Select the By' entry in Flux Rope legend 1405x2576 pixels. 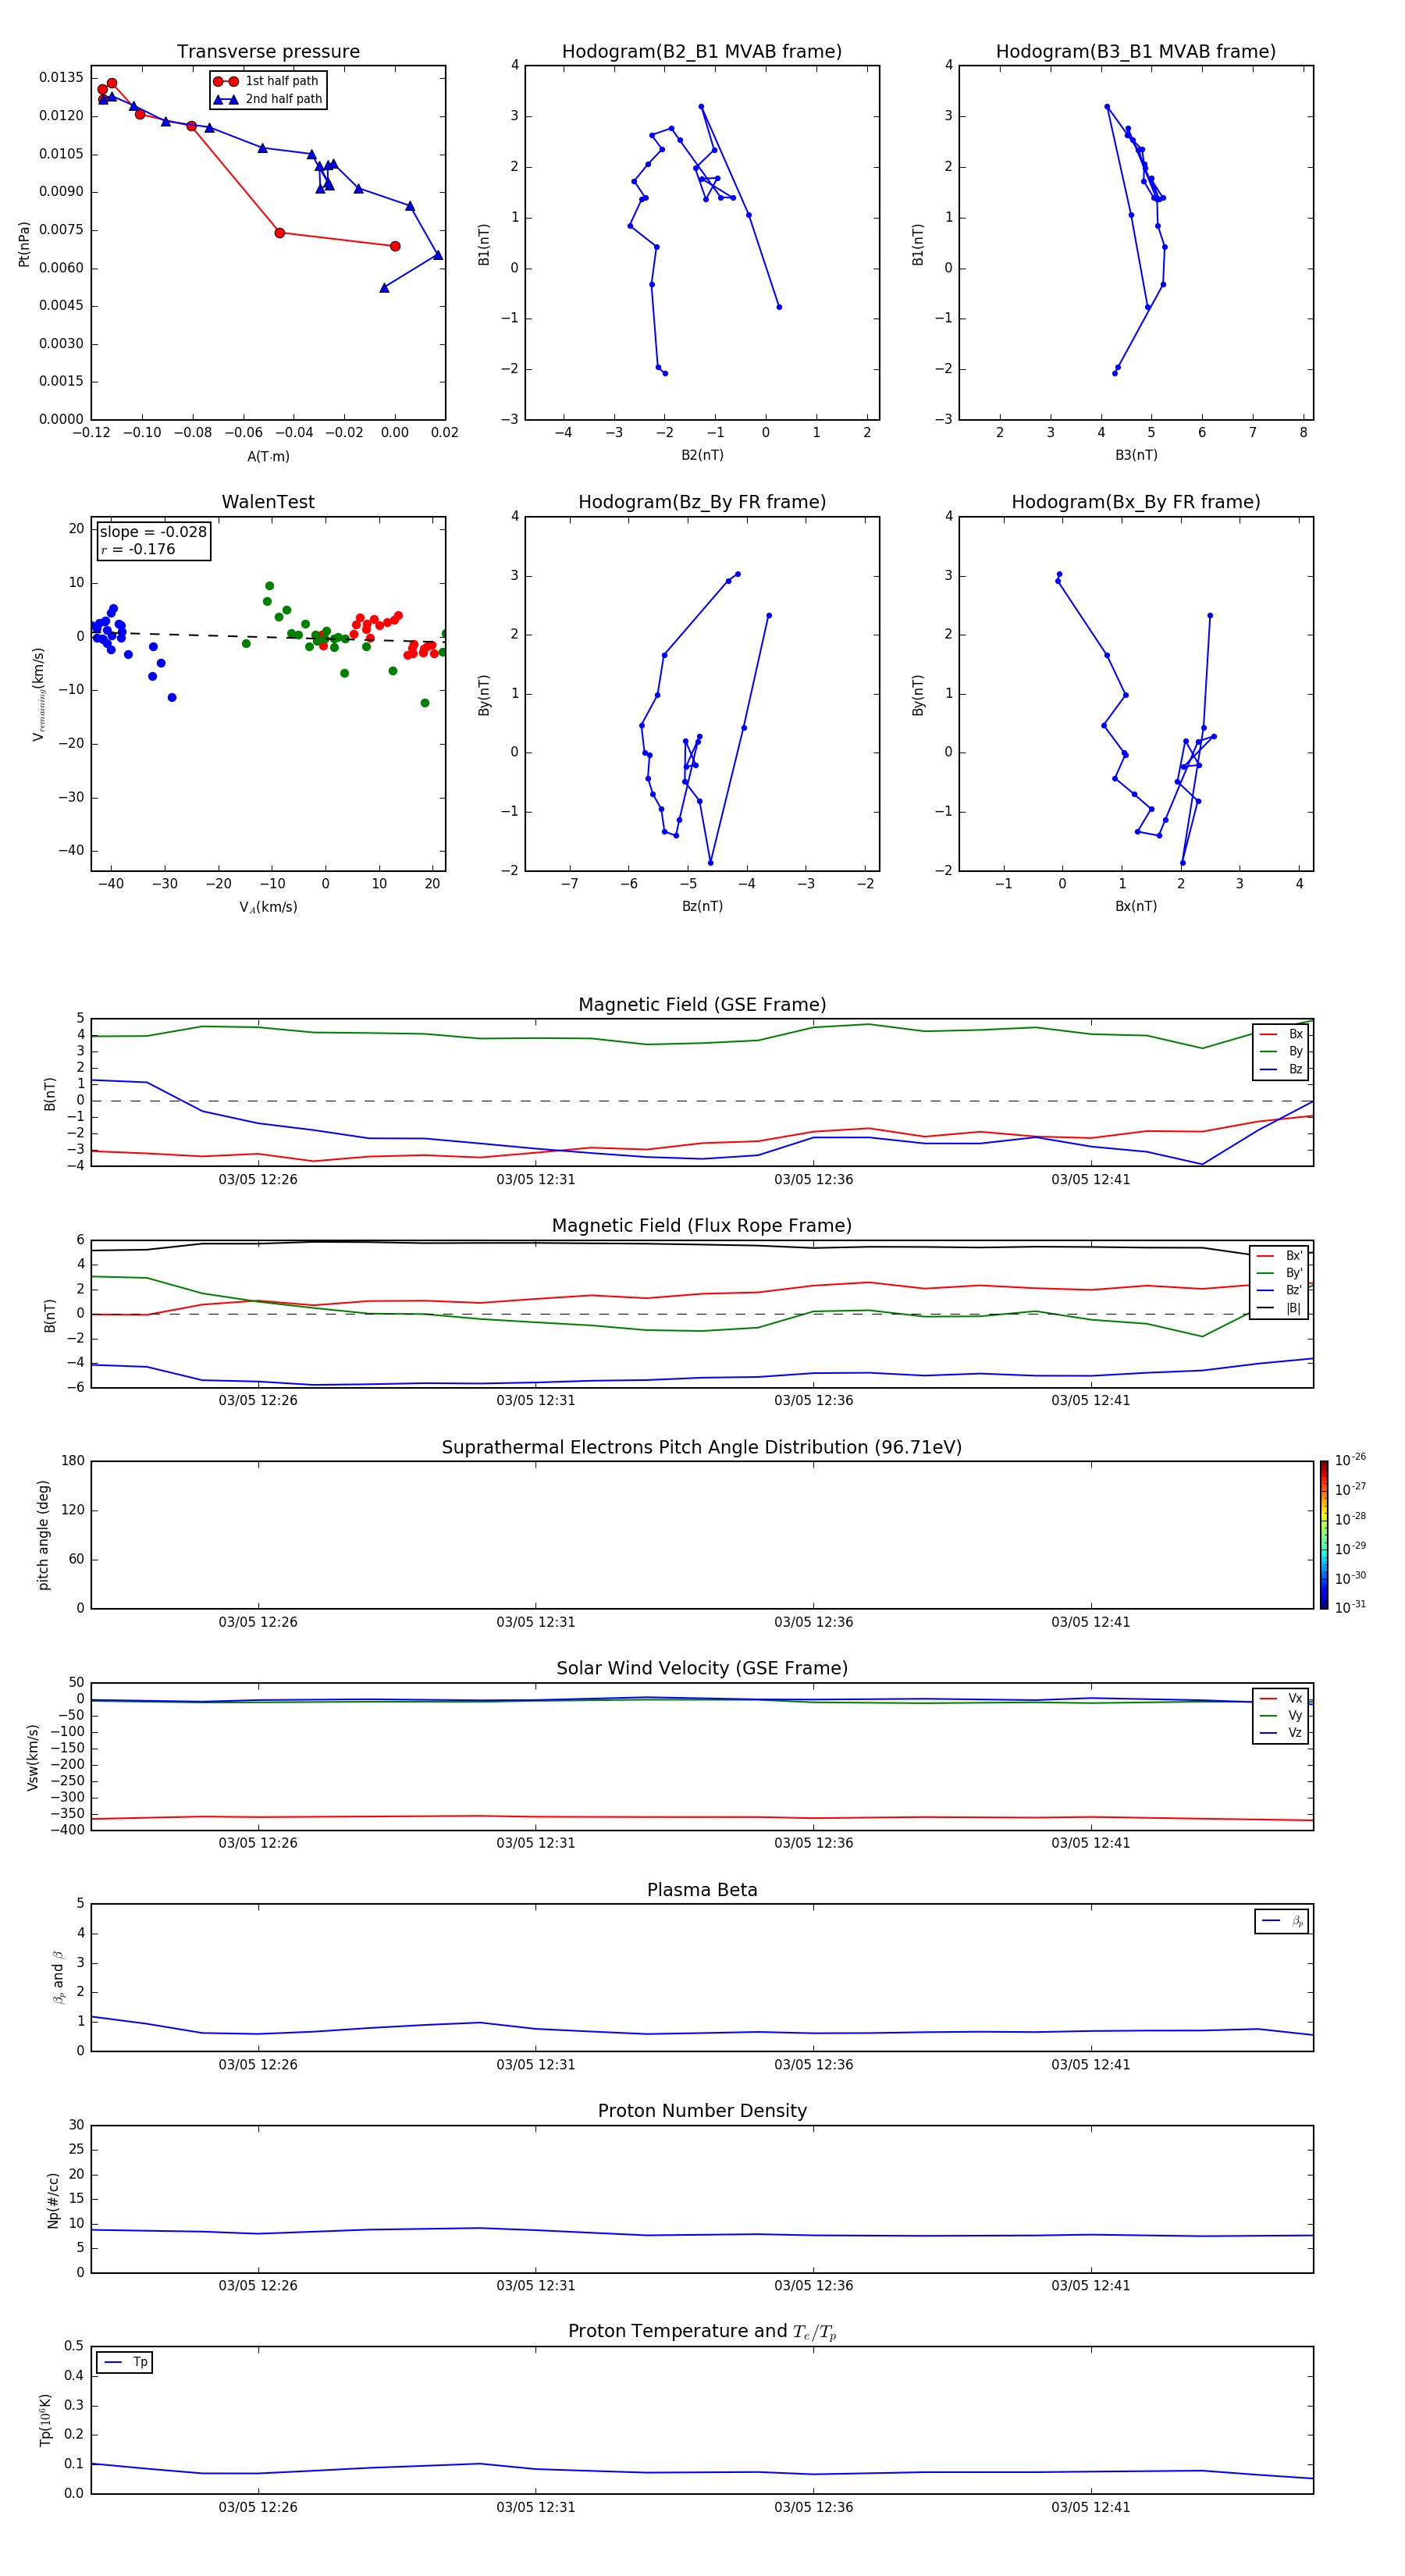click(1280, 1273)
